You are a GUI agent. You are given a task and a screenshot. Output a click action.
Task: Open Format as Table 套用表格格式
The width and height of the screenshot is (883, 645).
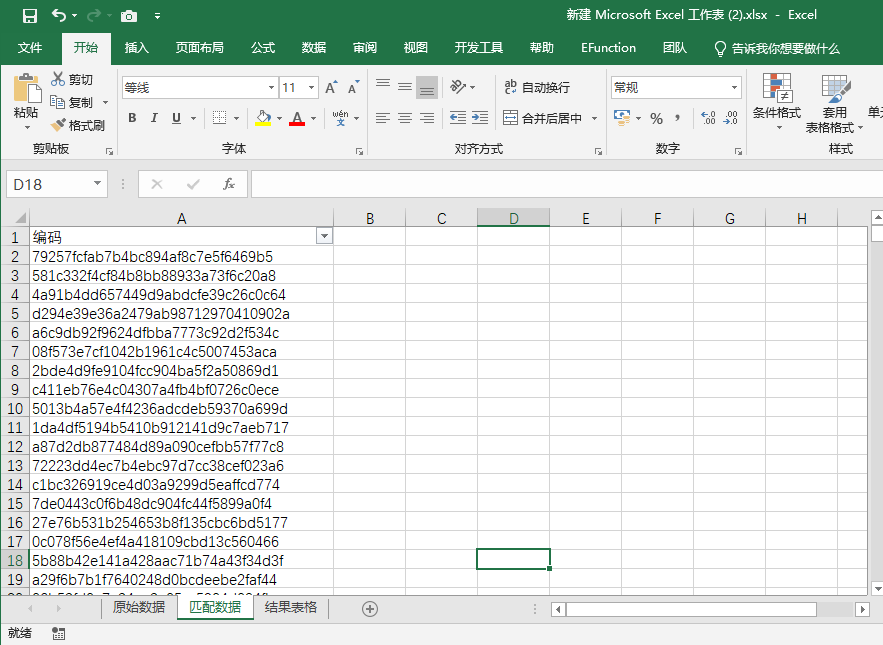[x=835, y=103]
